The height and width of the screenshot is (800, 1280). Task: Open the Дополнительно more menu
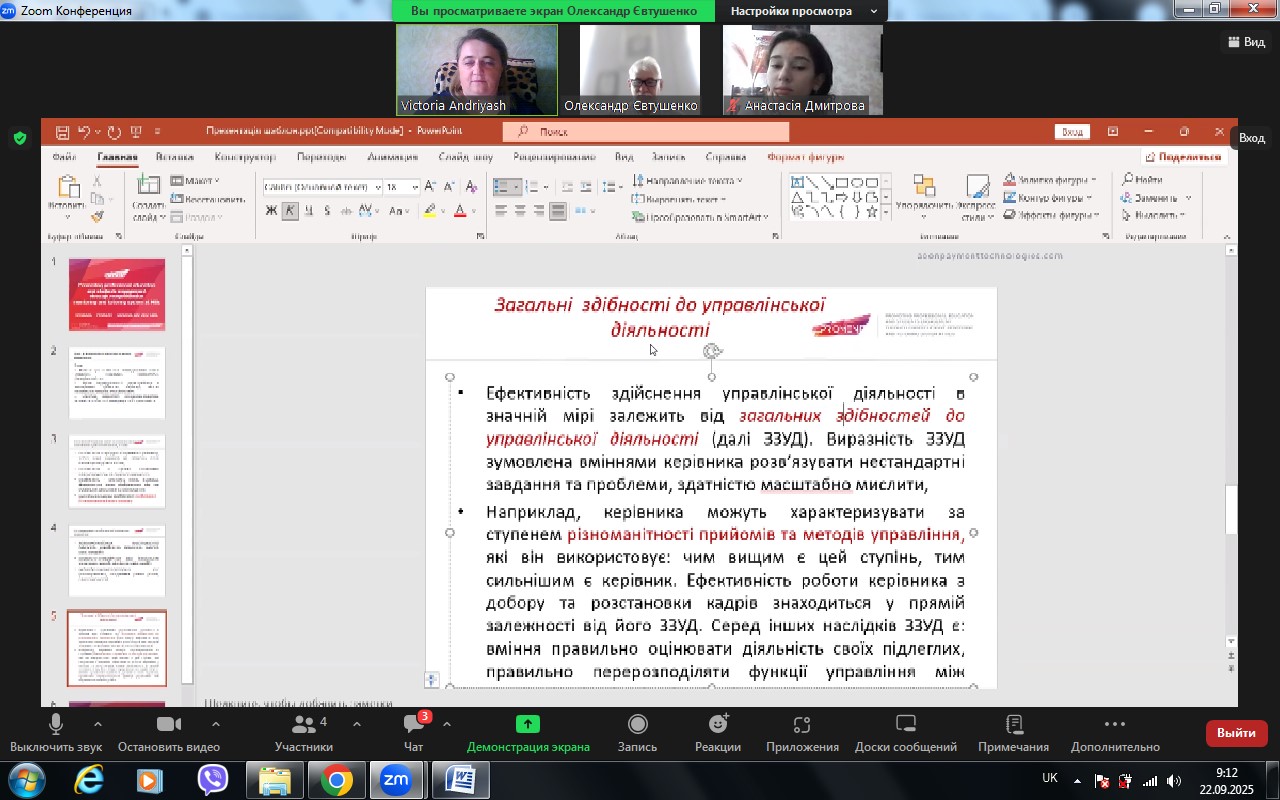[1115, 725]
